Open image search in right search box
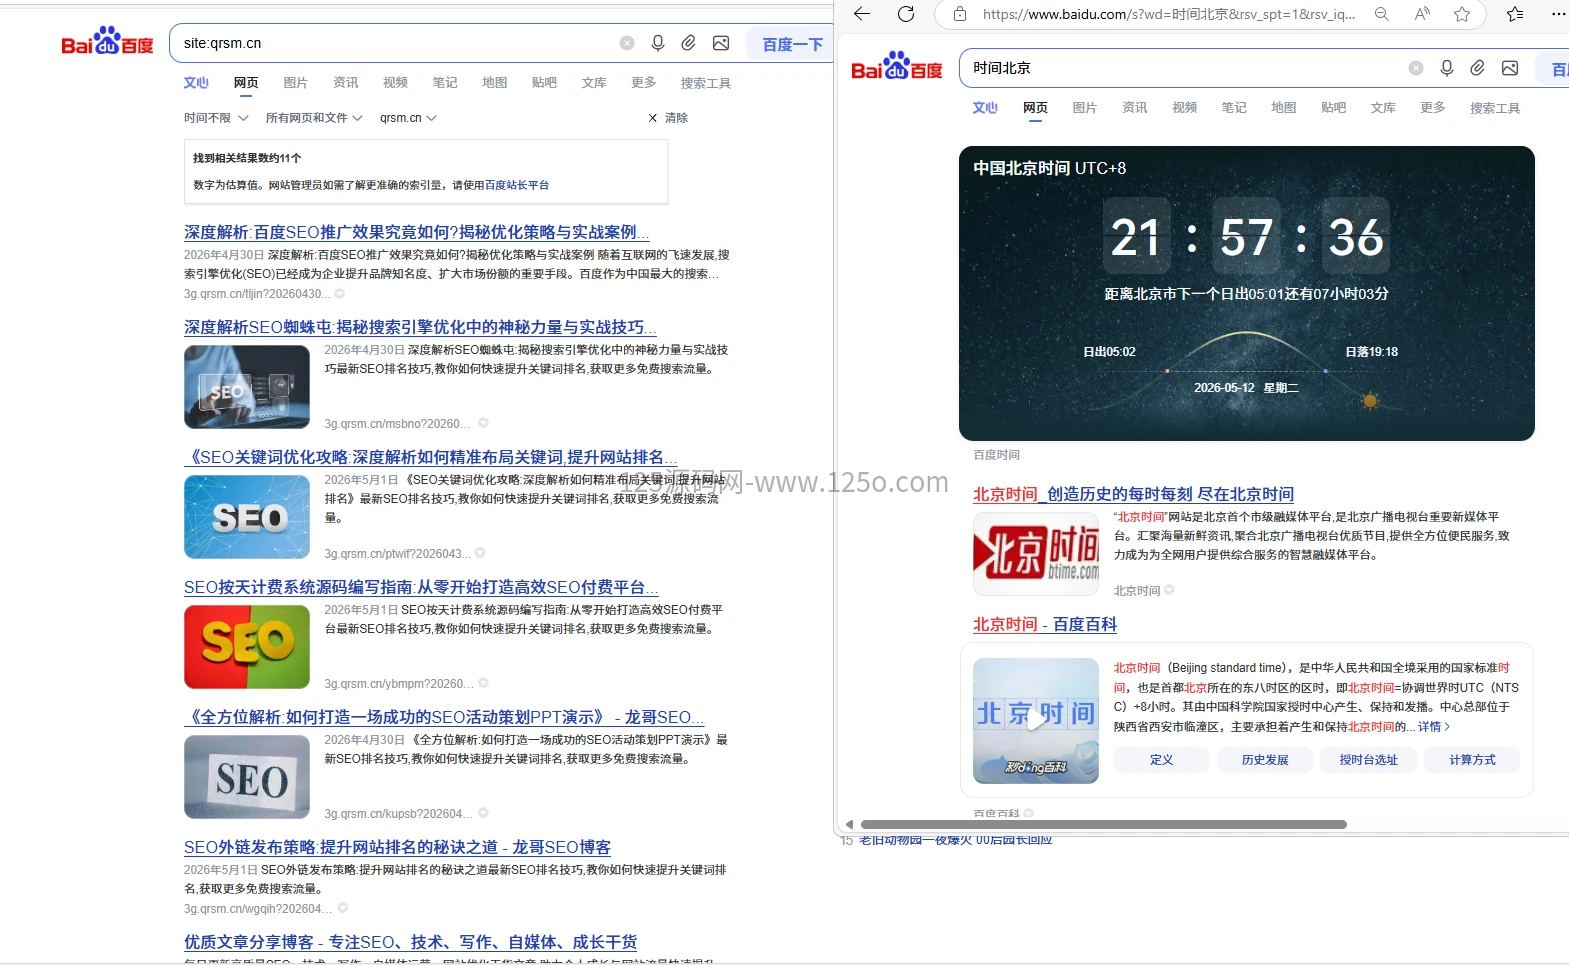The width and height of the screenshot is (1569, 965). click(x=1510, y=68)
